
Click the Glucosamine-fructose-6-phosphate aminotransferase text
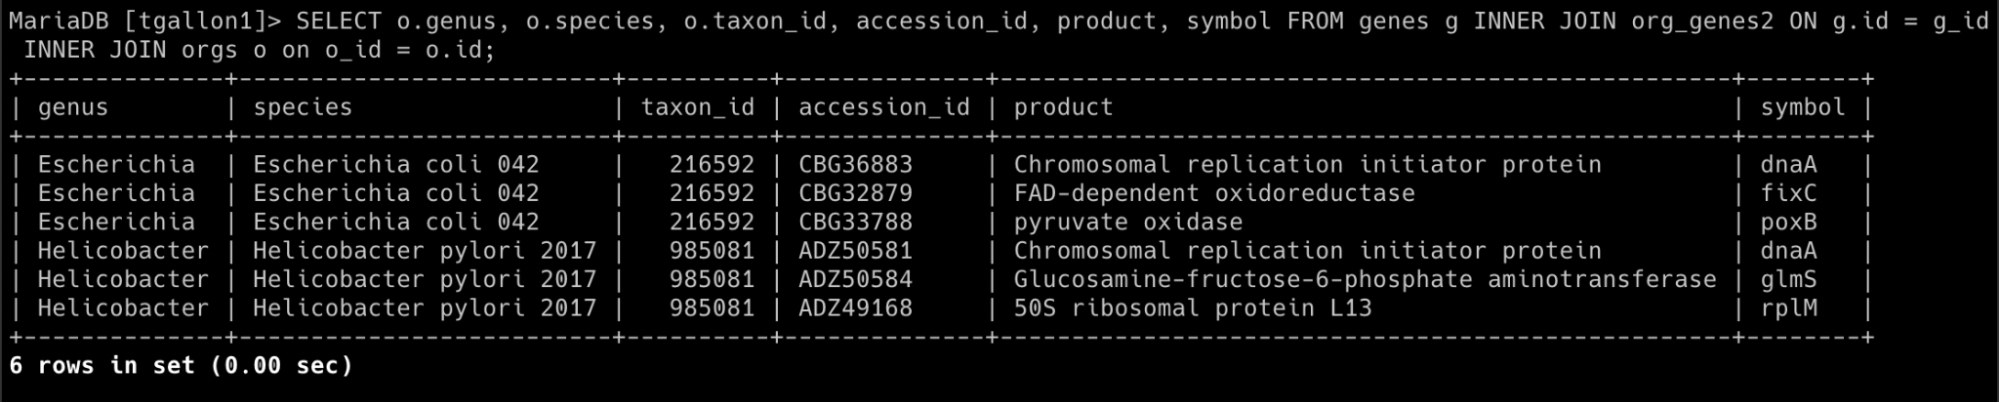(x=1365, y=279)
